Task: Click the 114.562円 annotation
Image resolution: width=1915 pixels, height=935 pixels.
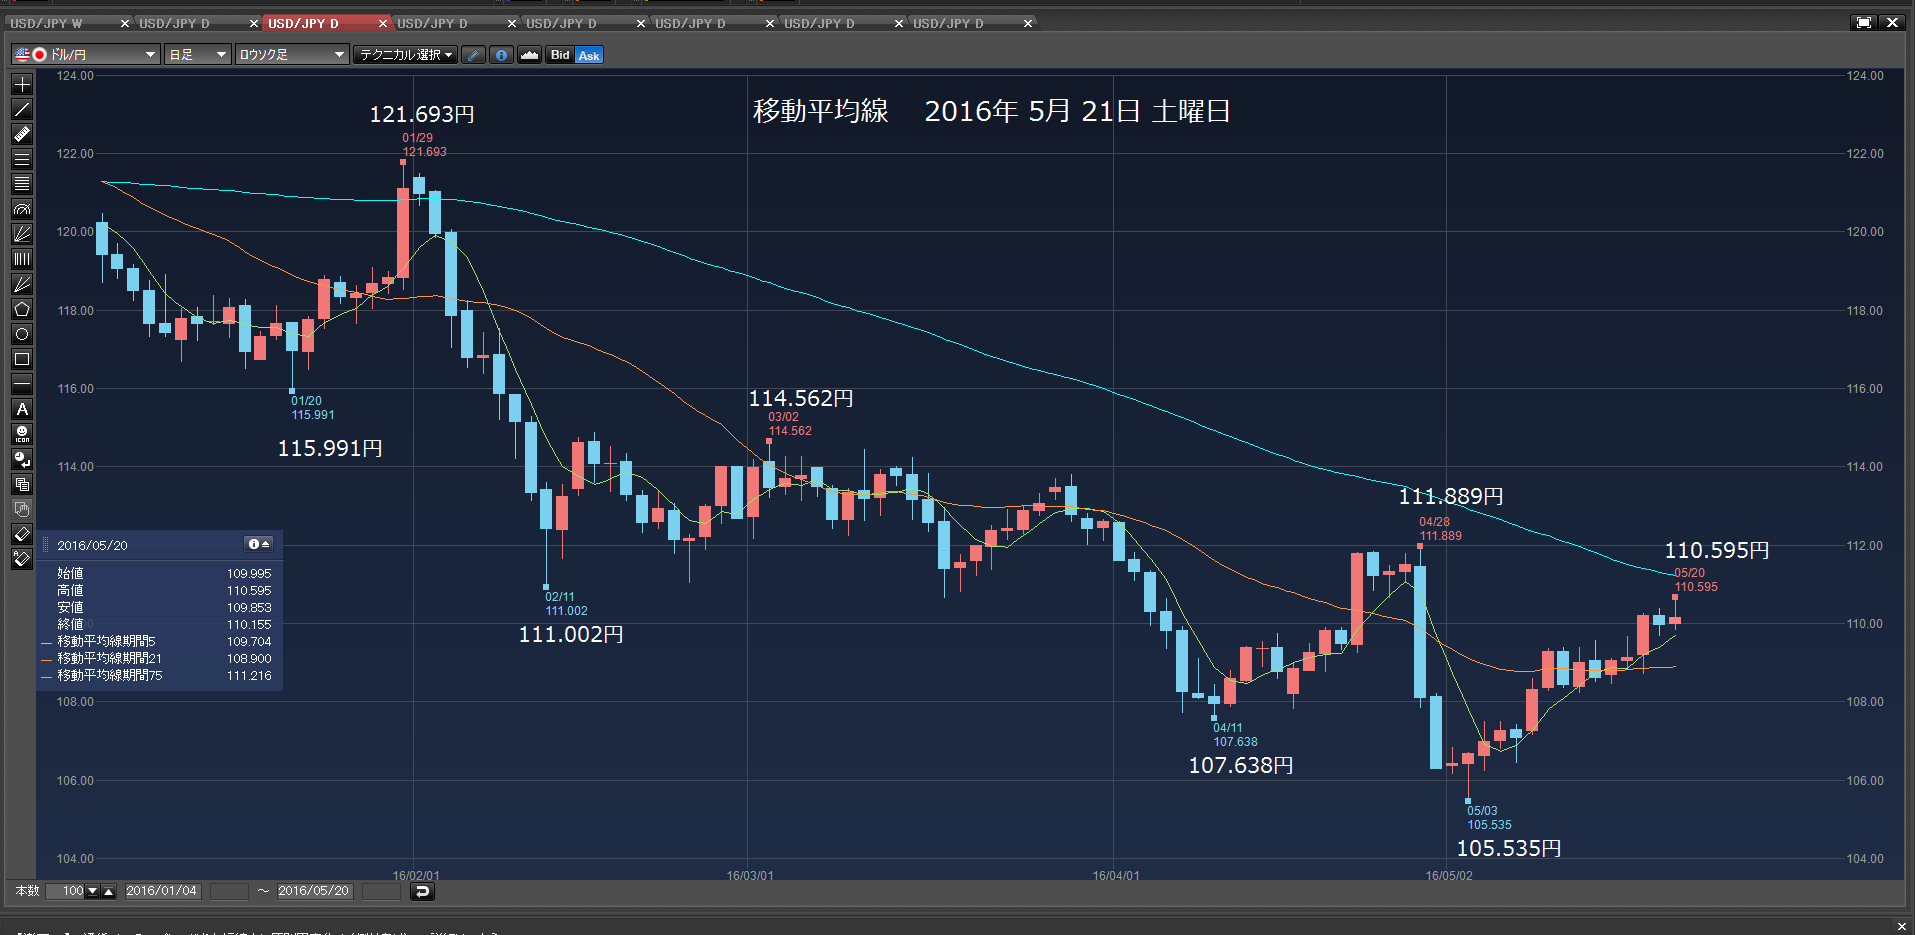Action: coord(801,398)
